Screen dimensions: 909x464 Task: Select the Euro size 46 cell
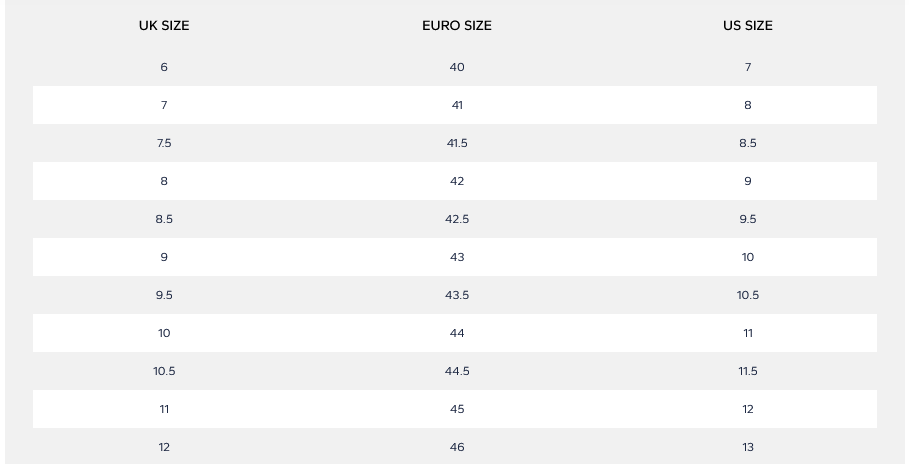click(x=457, y=447)
